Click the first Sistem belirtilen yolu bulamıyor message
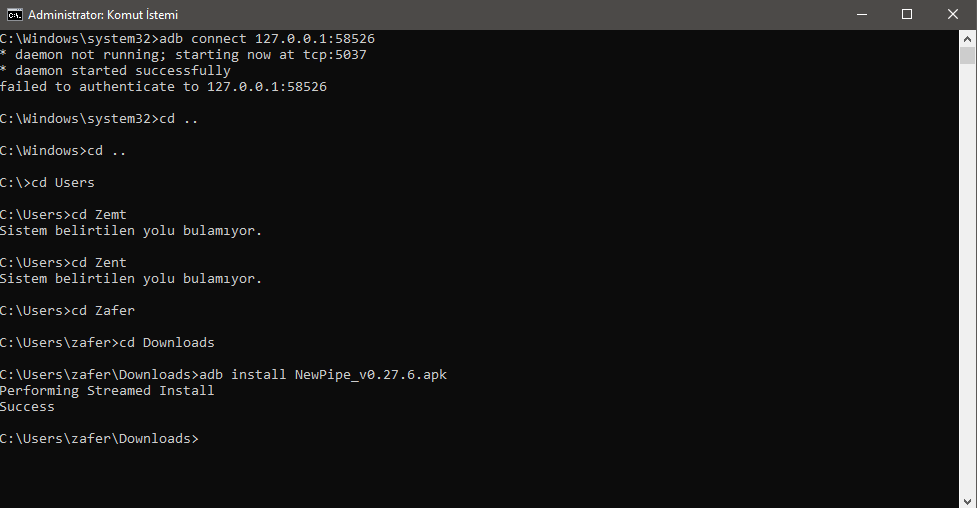The width and height of the screenshot is (977, 508). tap(131, 231)
